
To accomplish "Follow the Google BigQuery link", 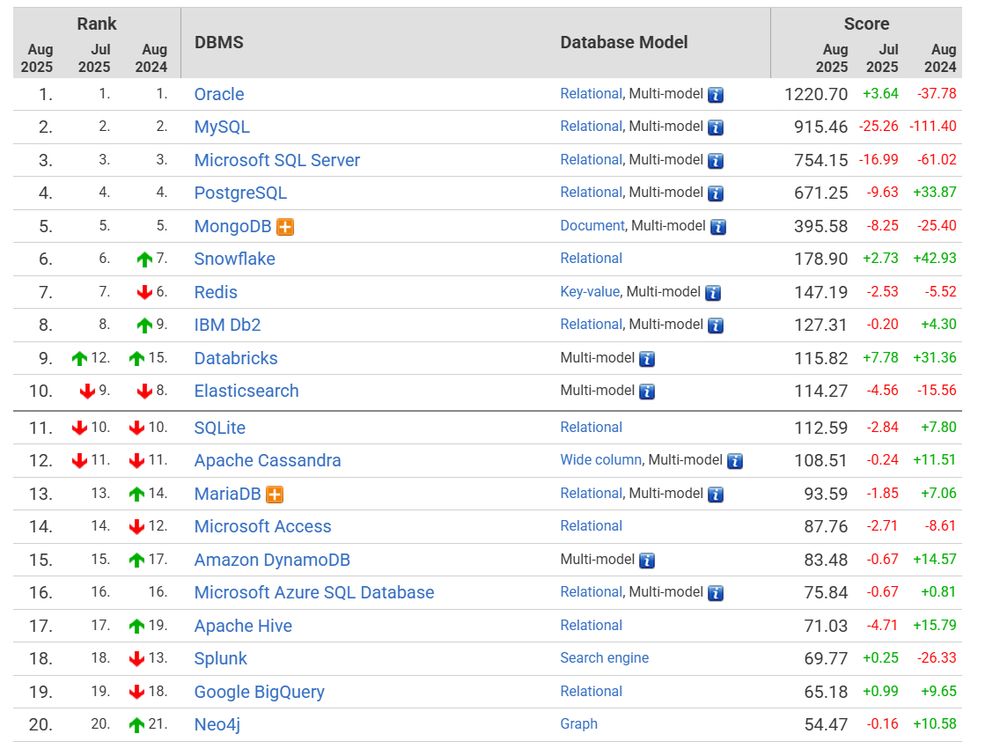I will tap(259, 692).
